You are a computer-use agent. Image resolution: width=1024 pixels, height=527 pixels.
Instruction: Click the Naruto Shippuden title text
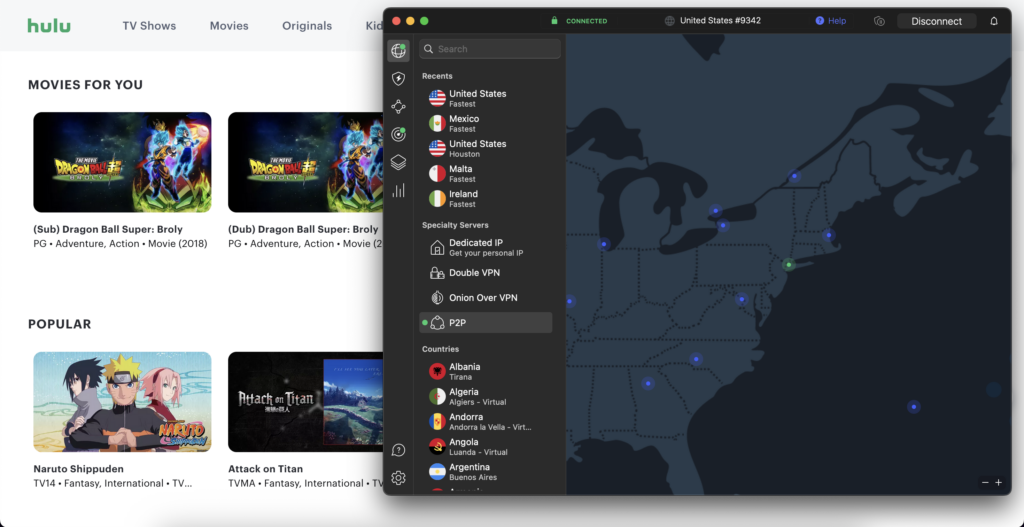(x=78, y=469)
